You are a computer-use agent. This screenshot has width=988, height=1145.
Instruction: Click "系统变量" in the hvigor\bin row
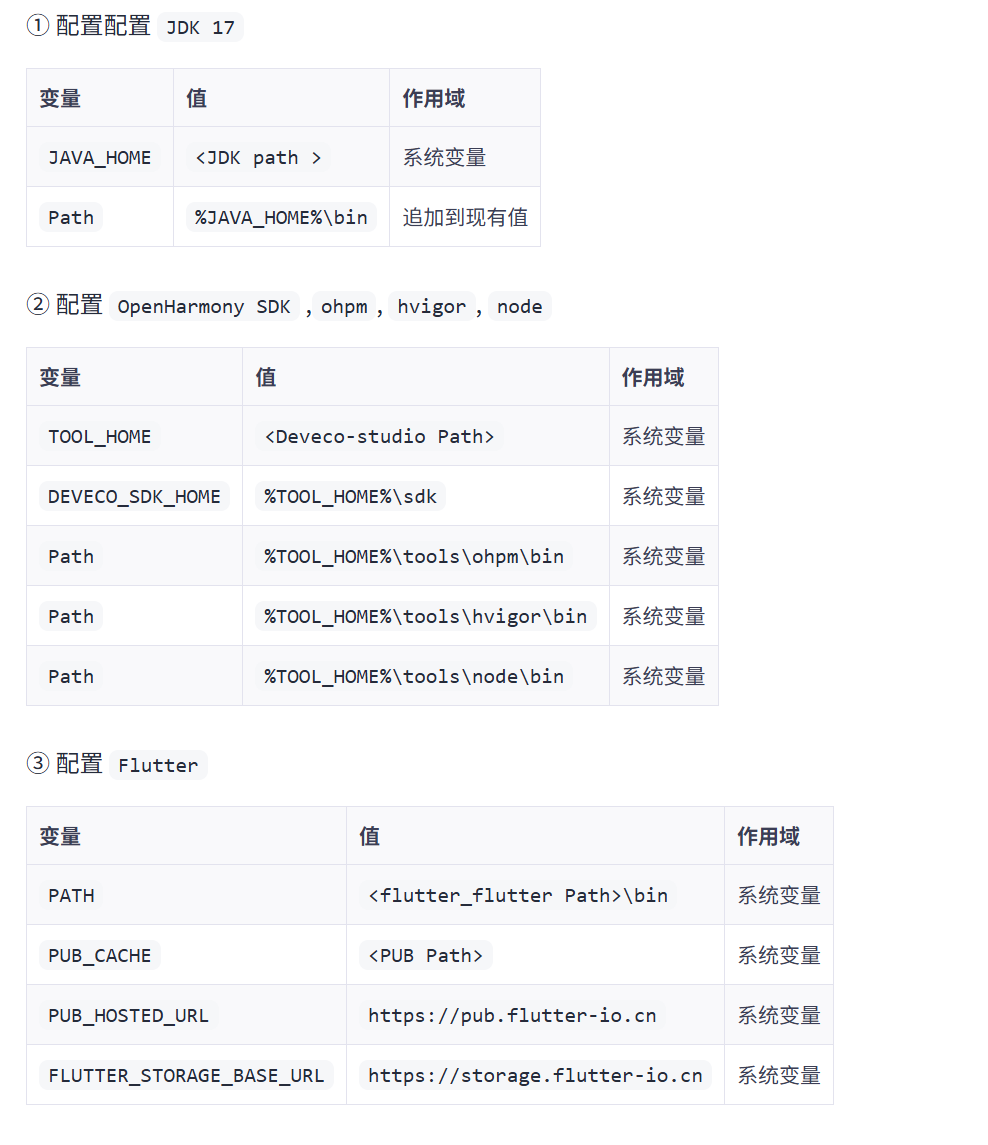pyautogui.click(x=663, y=616)
